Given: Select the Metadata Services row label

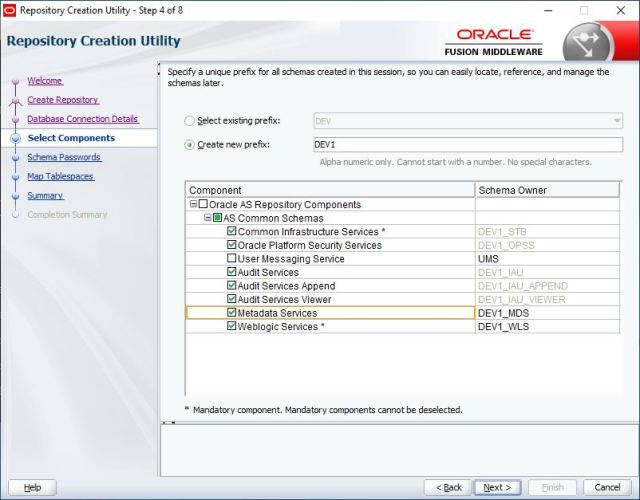Looking at the screenshot, I should tap(277, 313).
